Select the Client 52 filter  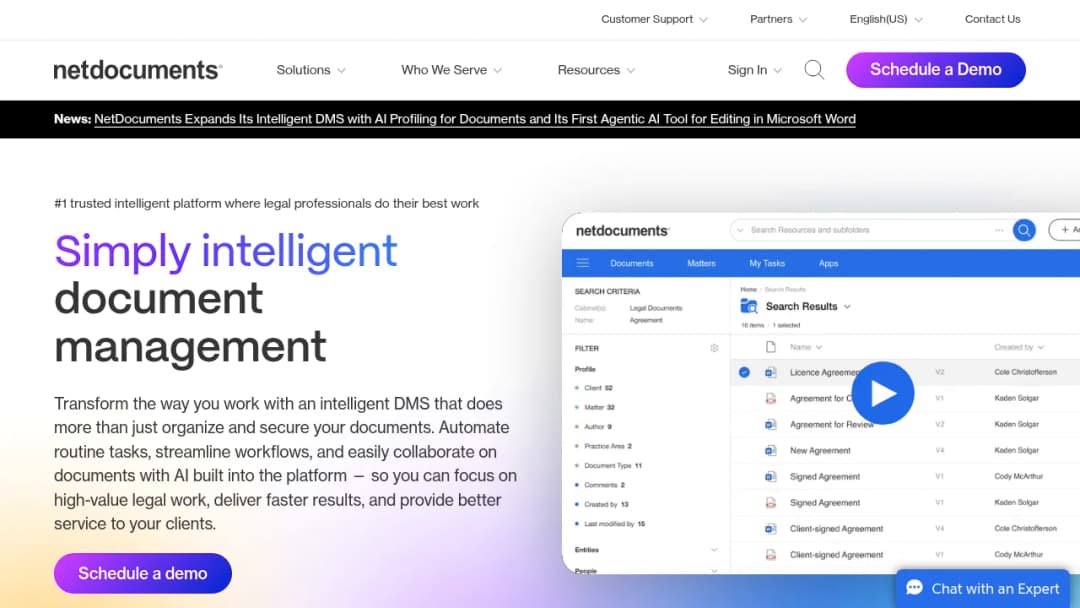tap(598, 388)
